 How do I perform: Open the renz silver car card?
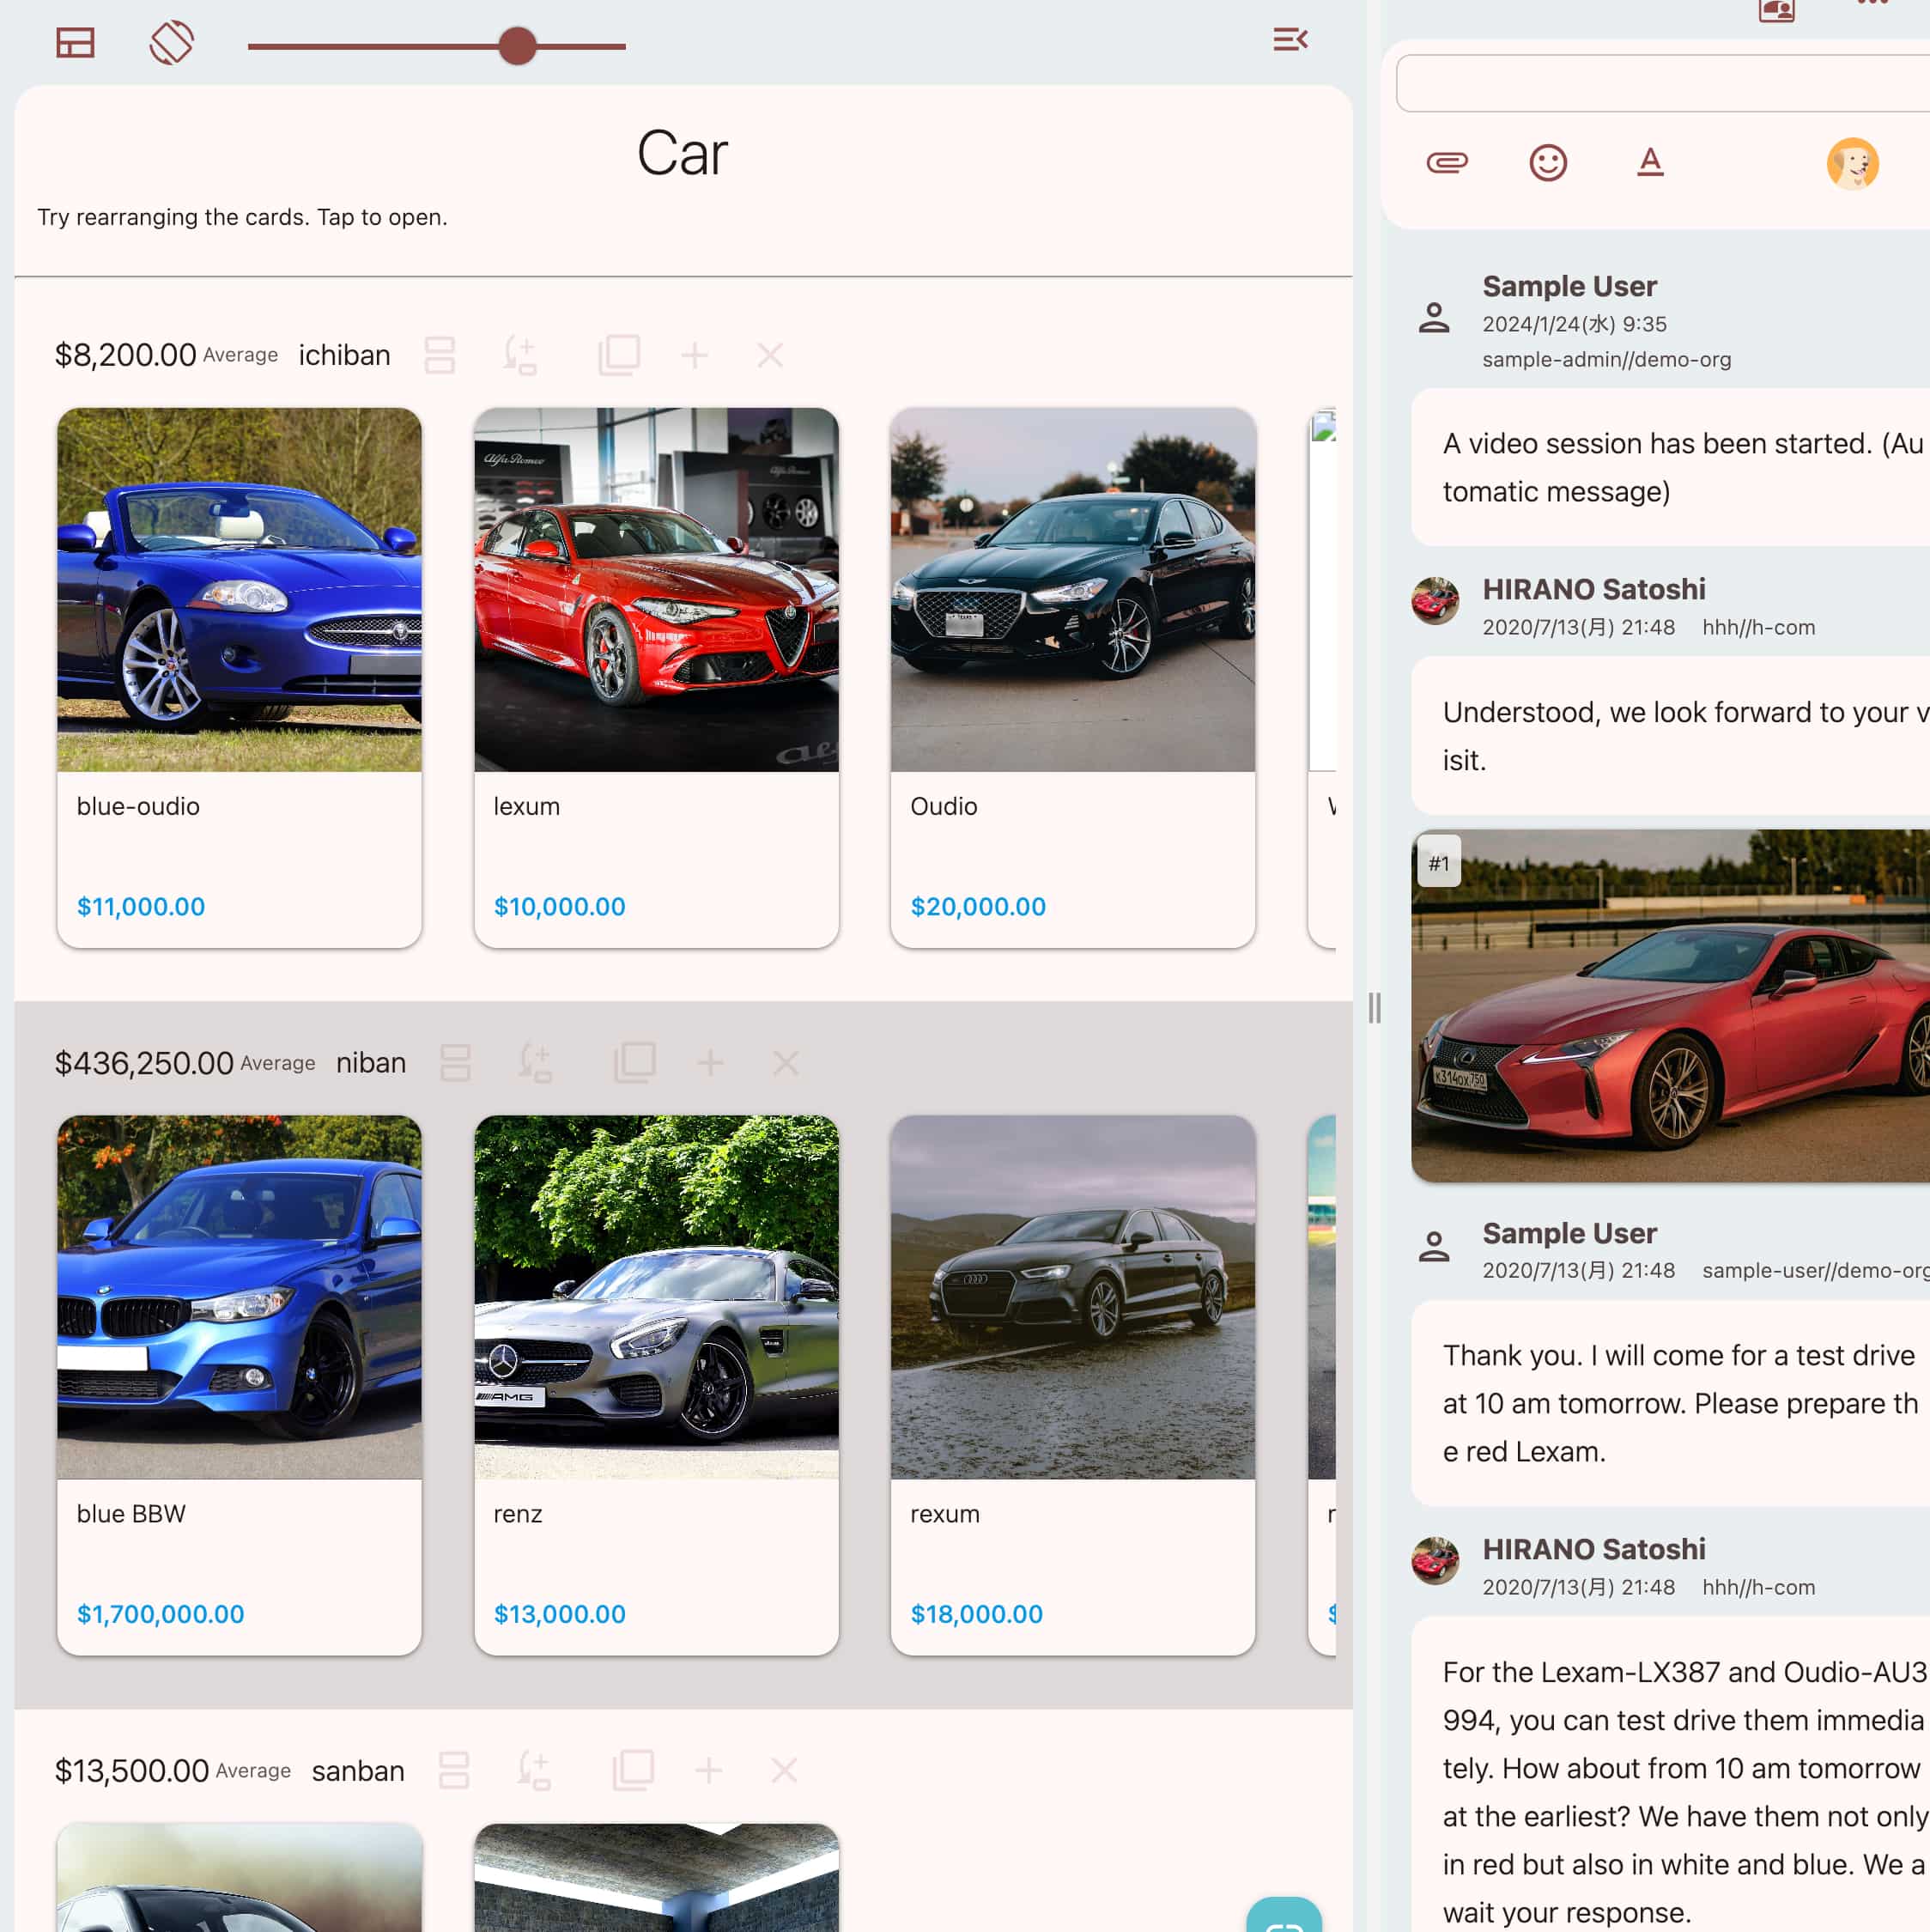[656, 1385]
